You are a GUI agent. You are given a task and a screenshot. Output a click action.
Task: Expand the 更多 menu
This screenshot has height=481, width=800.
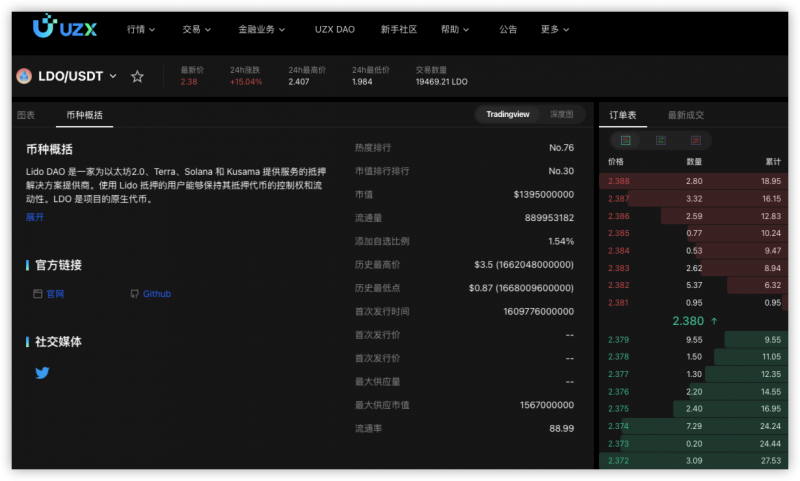(555, 30)
